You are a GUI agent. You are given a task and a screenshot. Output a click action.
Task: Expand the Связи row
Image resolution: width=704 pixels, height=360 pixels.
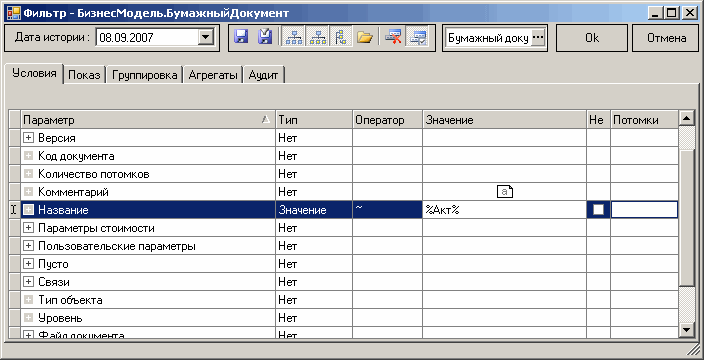(28, 282)
